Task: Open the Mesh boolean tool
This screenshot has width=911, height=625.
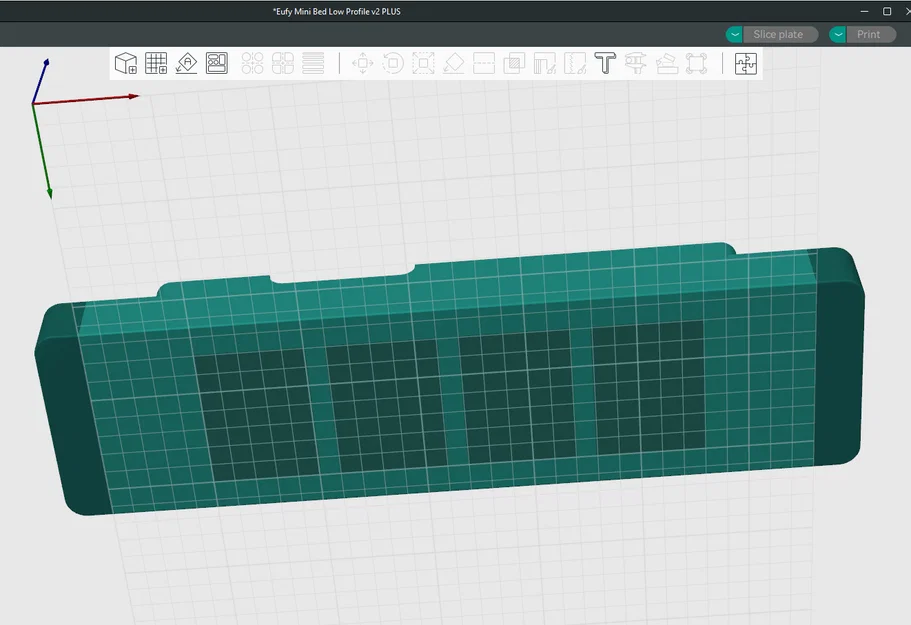Action: coord(514,63)
